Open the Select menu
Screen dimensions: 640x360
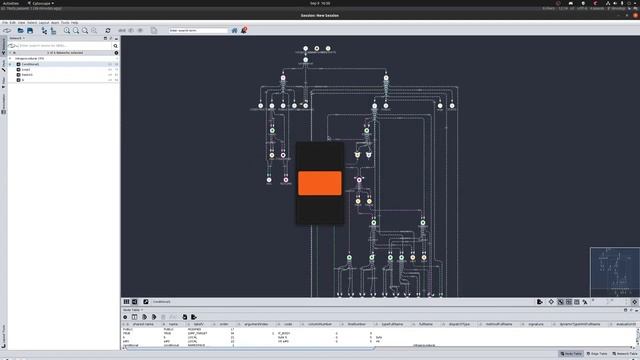pyautogui.click(x=32, y=23)
